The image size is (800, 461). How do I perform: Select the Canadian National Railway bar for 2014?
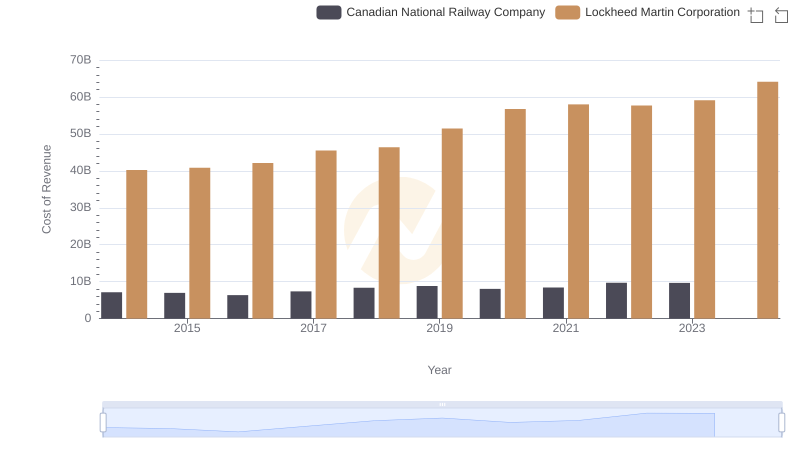(x=112, y=305)
